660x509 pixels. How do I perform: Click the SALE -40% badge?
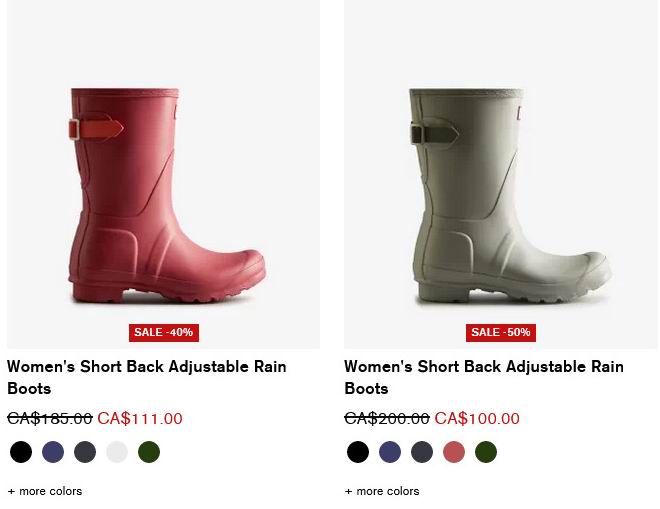[x=164, y=333]
